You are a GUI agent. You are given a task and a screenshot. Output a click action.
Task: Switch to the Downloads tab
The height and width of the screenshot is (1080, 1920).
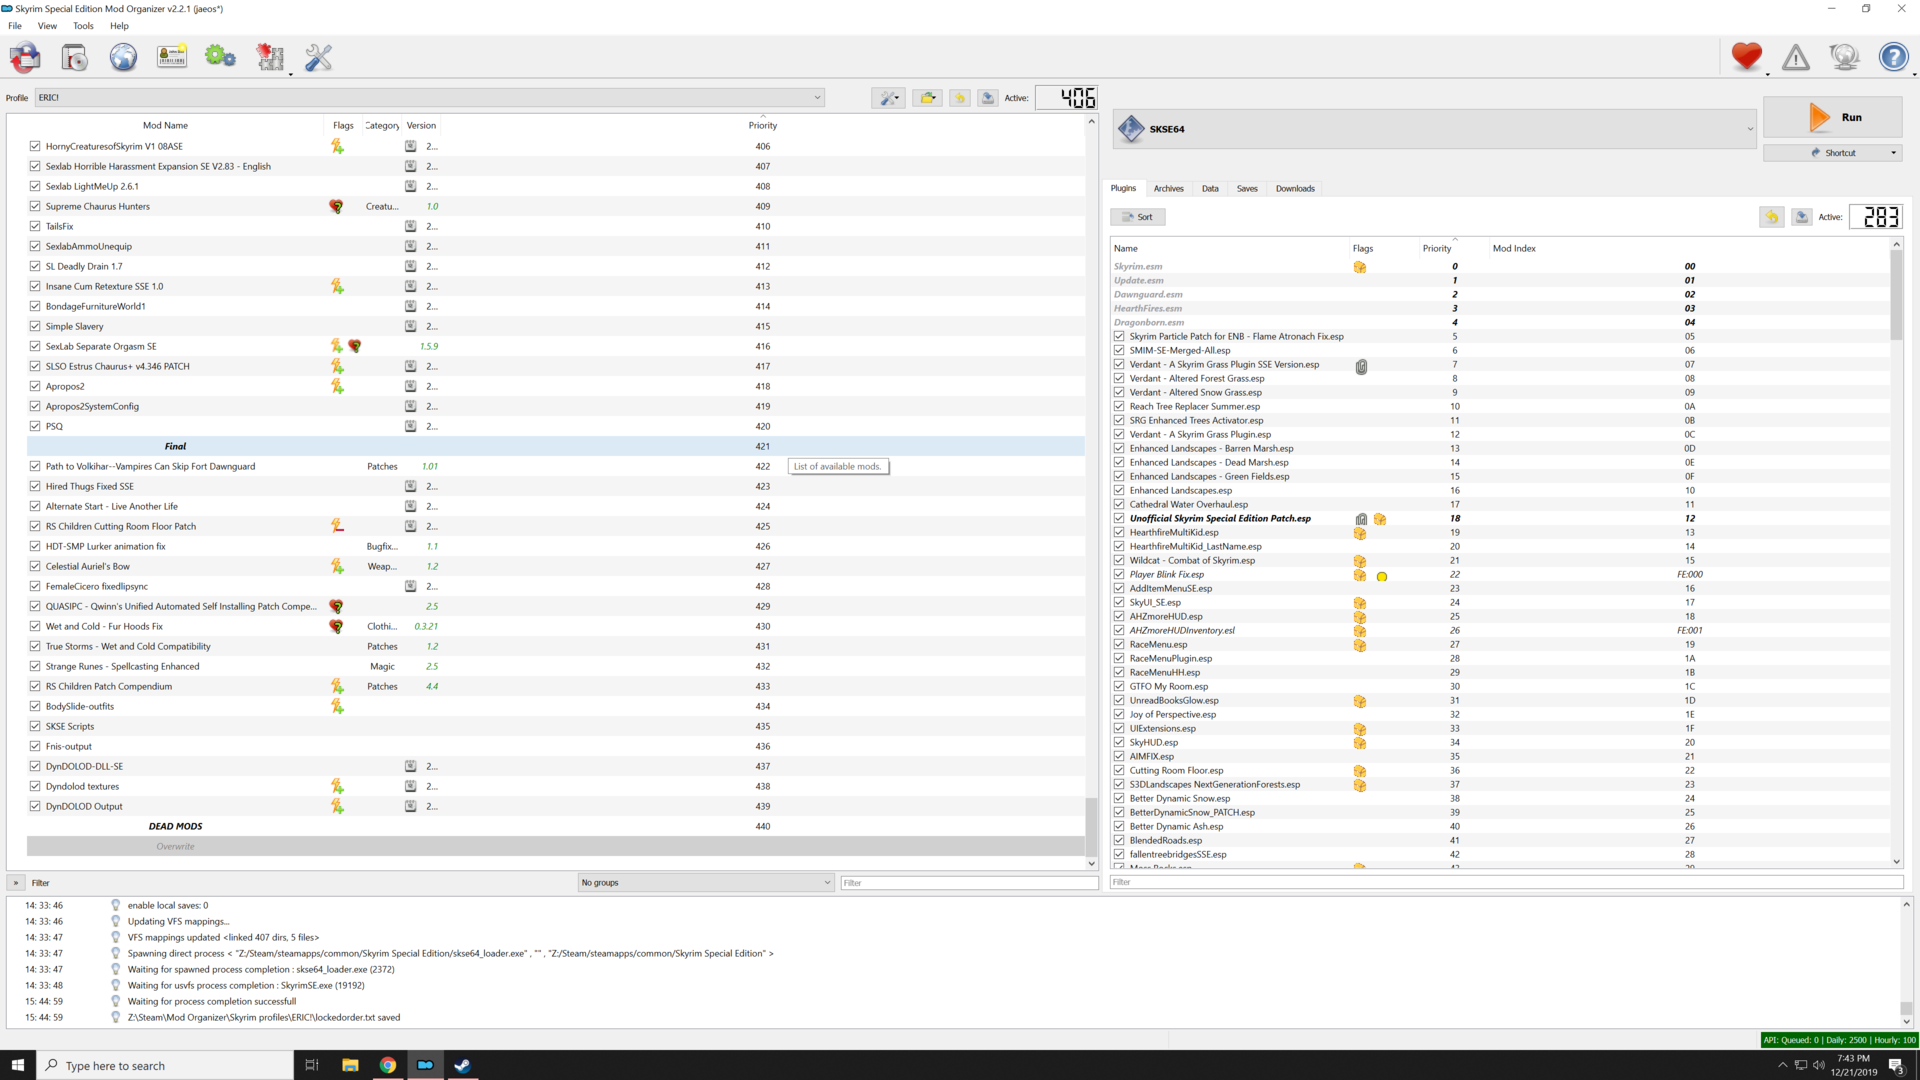point(1295,188)
